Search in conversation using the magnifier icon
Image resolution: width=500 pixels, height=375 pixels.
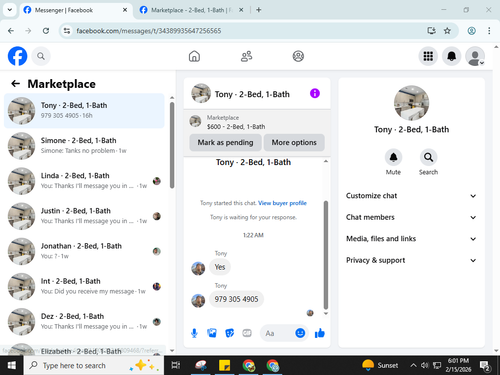[x=428, y=157]
